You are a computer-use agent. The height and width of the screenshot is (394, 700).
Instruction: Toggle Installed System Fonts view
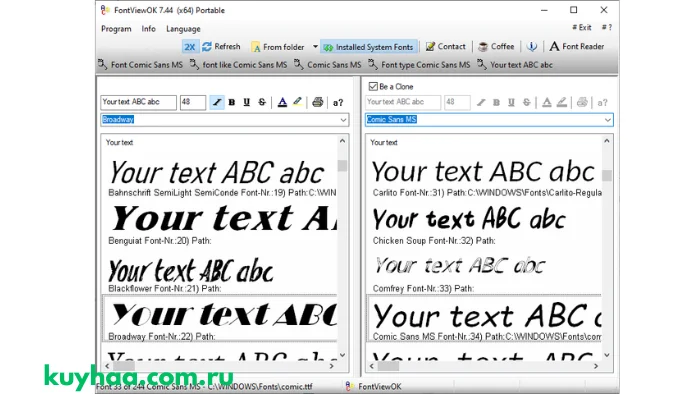tap(369, 47)
